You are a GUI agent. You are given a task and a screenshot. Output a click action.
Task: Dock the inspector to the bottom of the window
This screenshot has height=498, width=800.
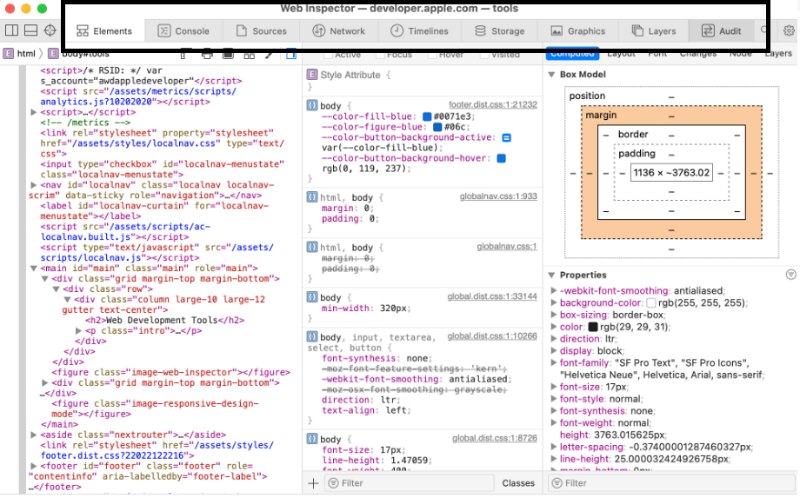pyautogui.click(x=32, y=32)
